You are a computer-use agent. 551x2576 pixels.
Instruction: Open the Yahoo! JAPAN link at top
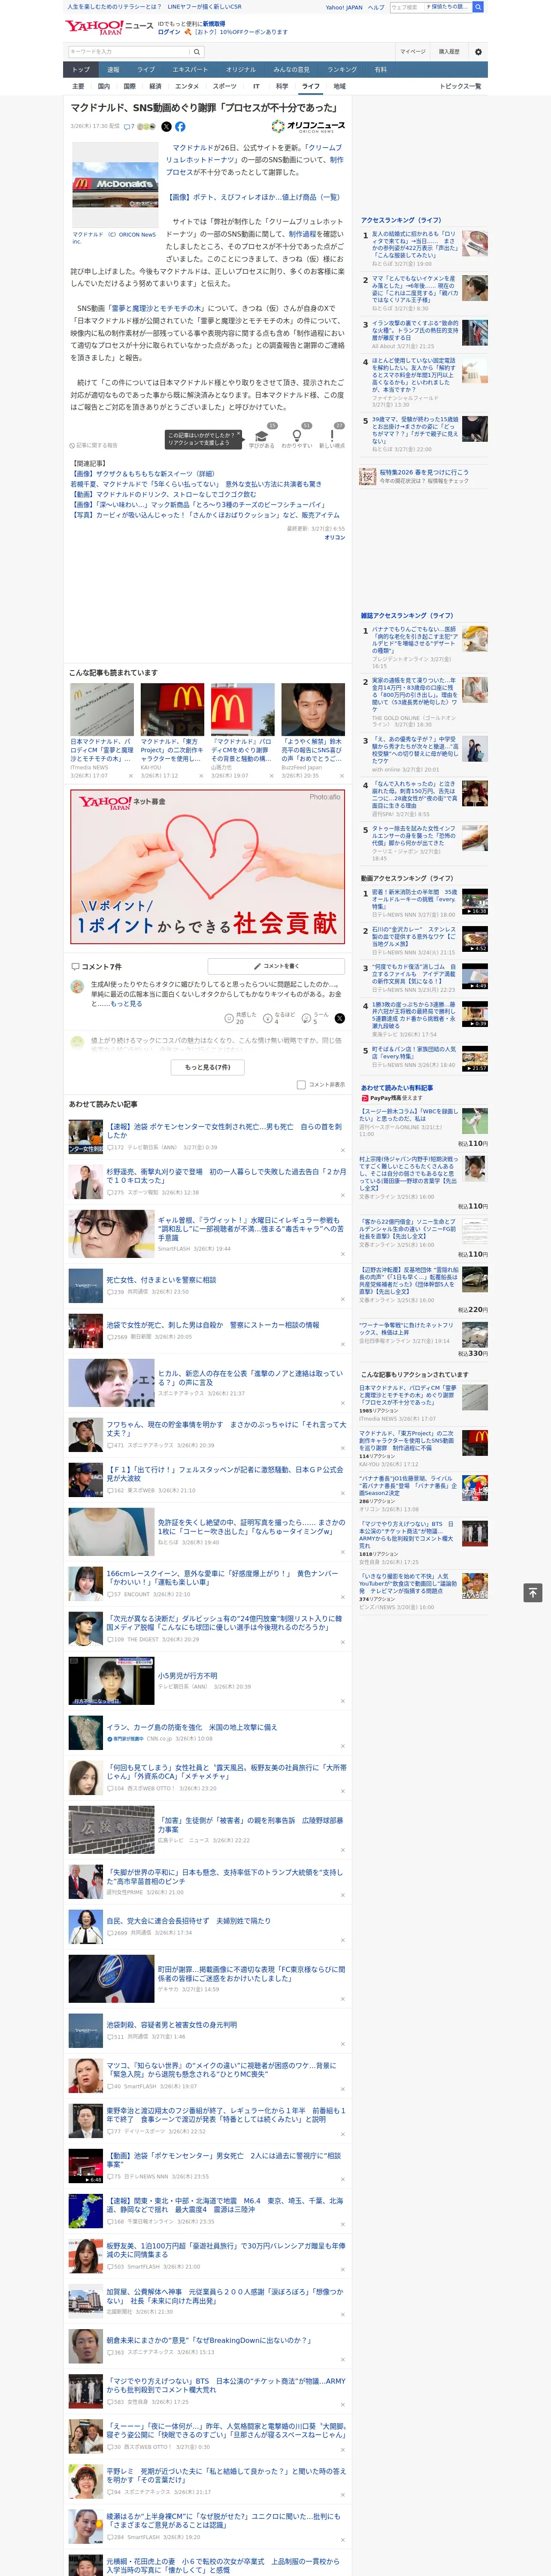(x=344, y=7)
